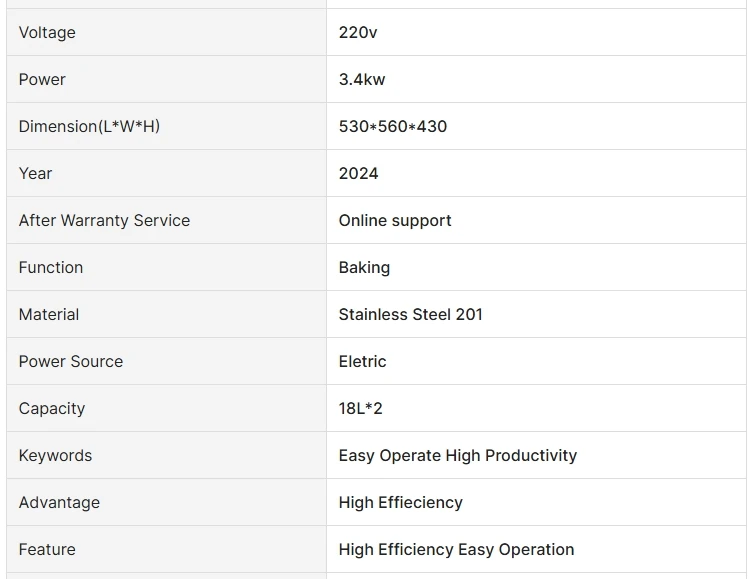Viewport: 752px width, 579px height.
Task: Select High Efficiency Easy Operation text
Action: (456, 550)
